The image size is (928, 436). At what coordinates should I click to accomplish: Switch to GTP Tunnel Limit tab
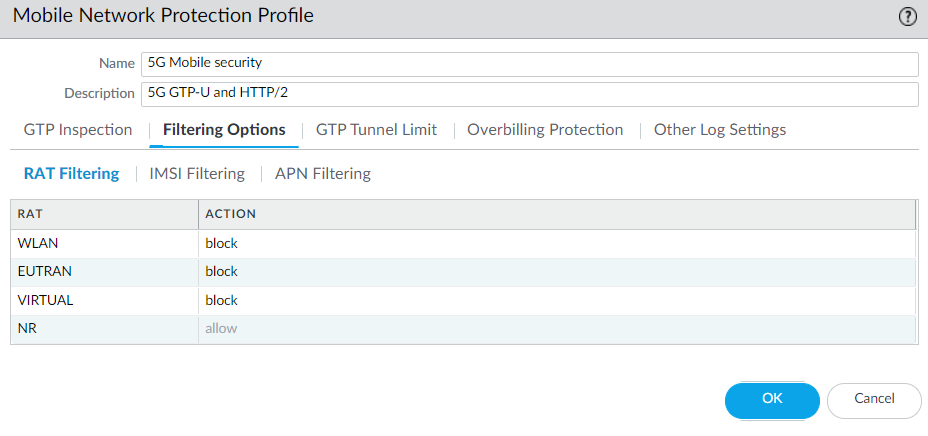pos(376,130)
